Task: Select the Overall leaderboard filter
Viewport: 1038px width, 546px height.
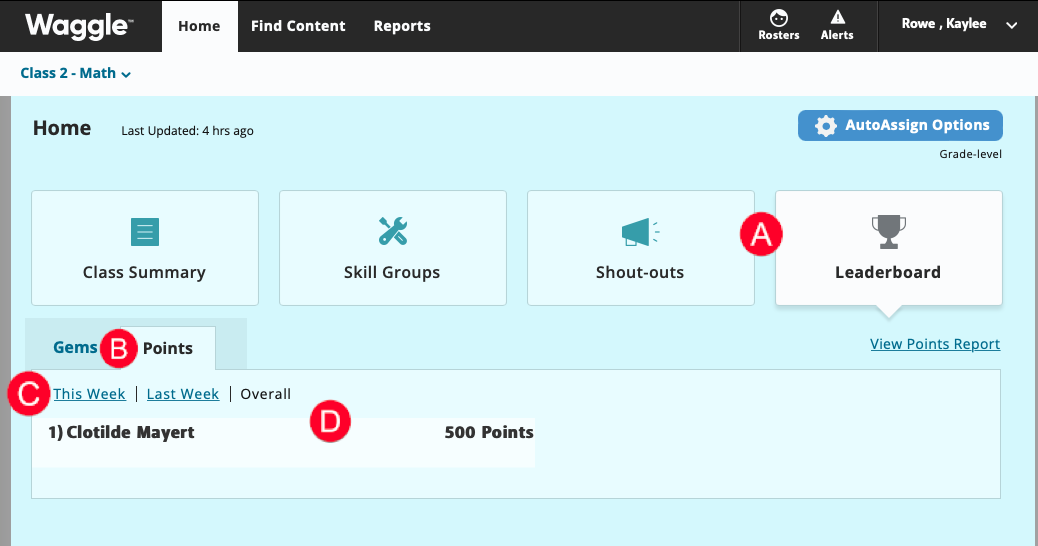Action: [265, 394]
